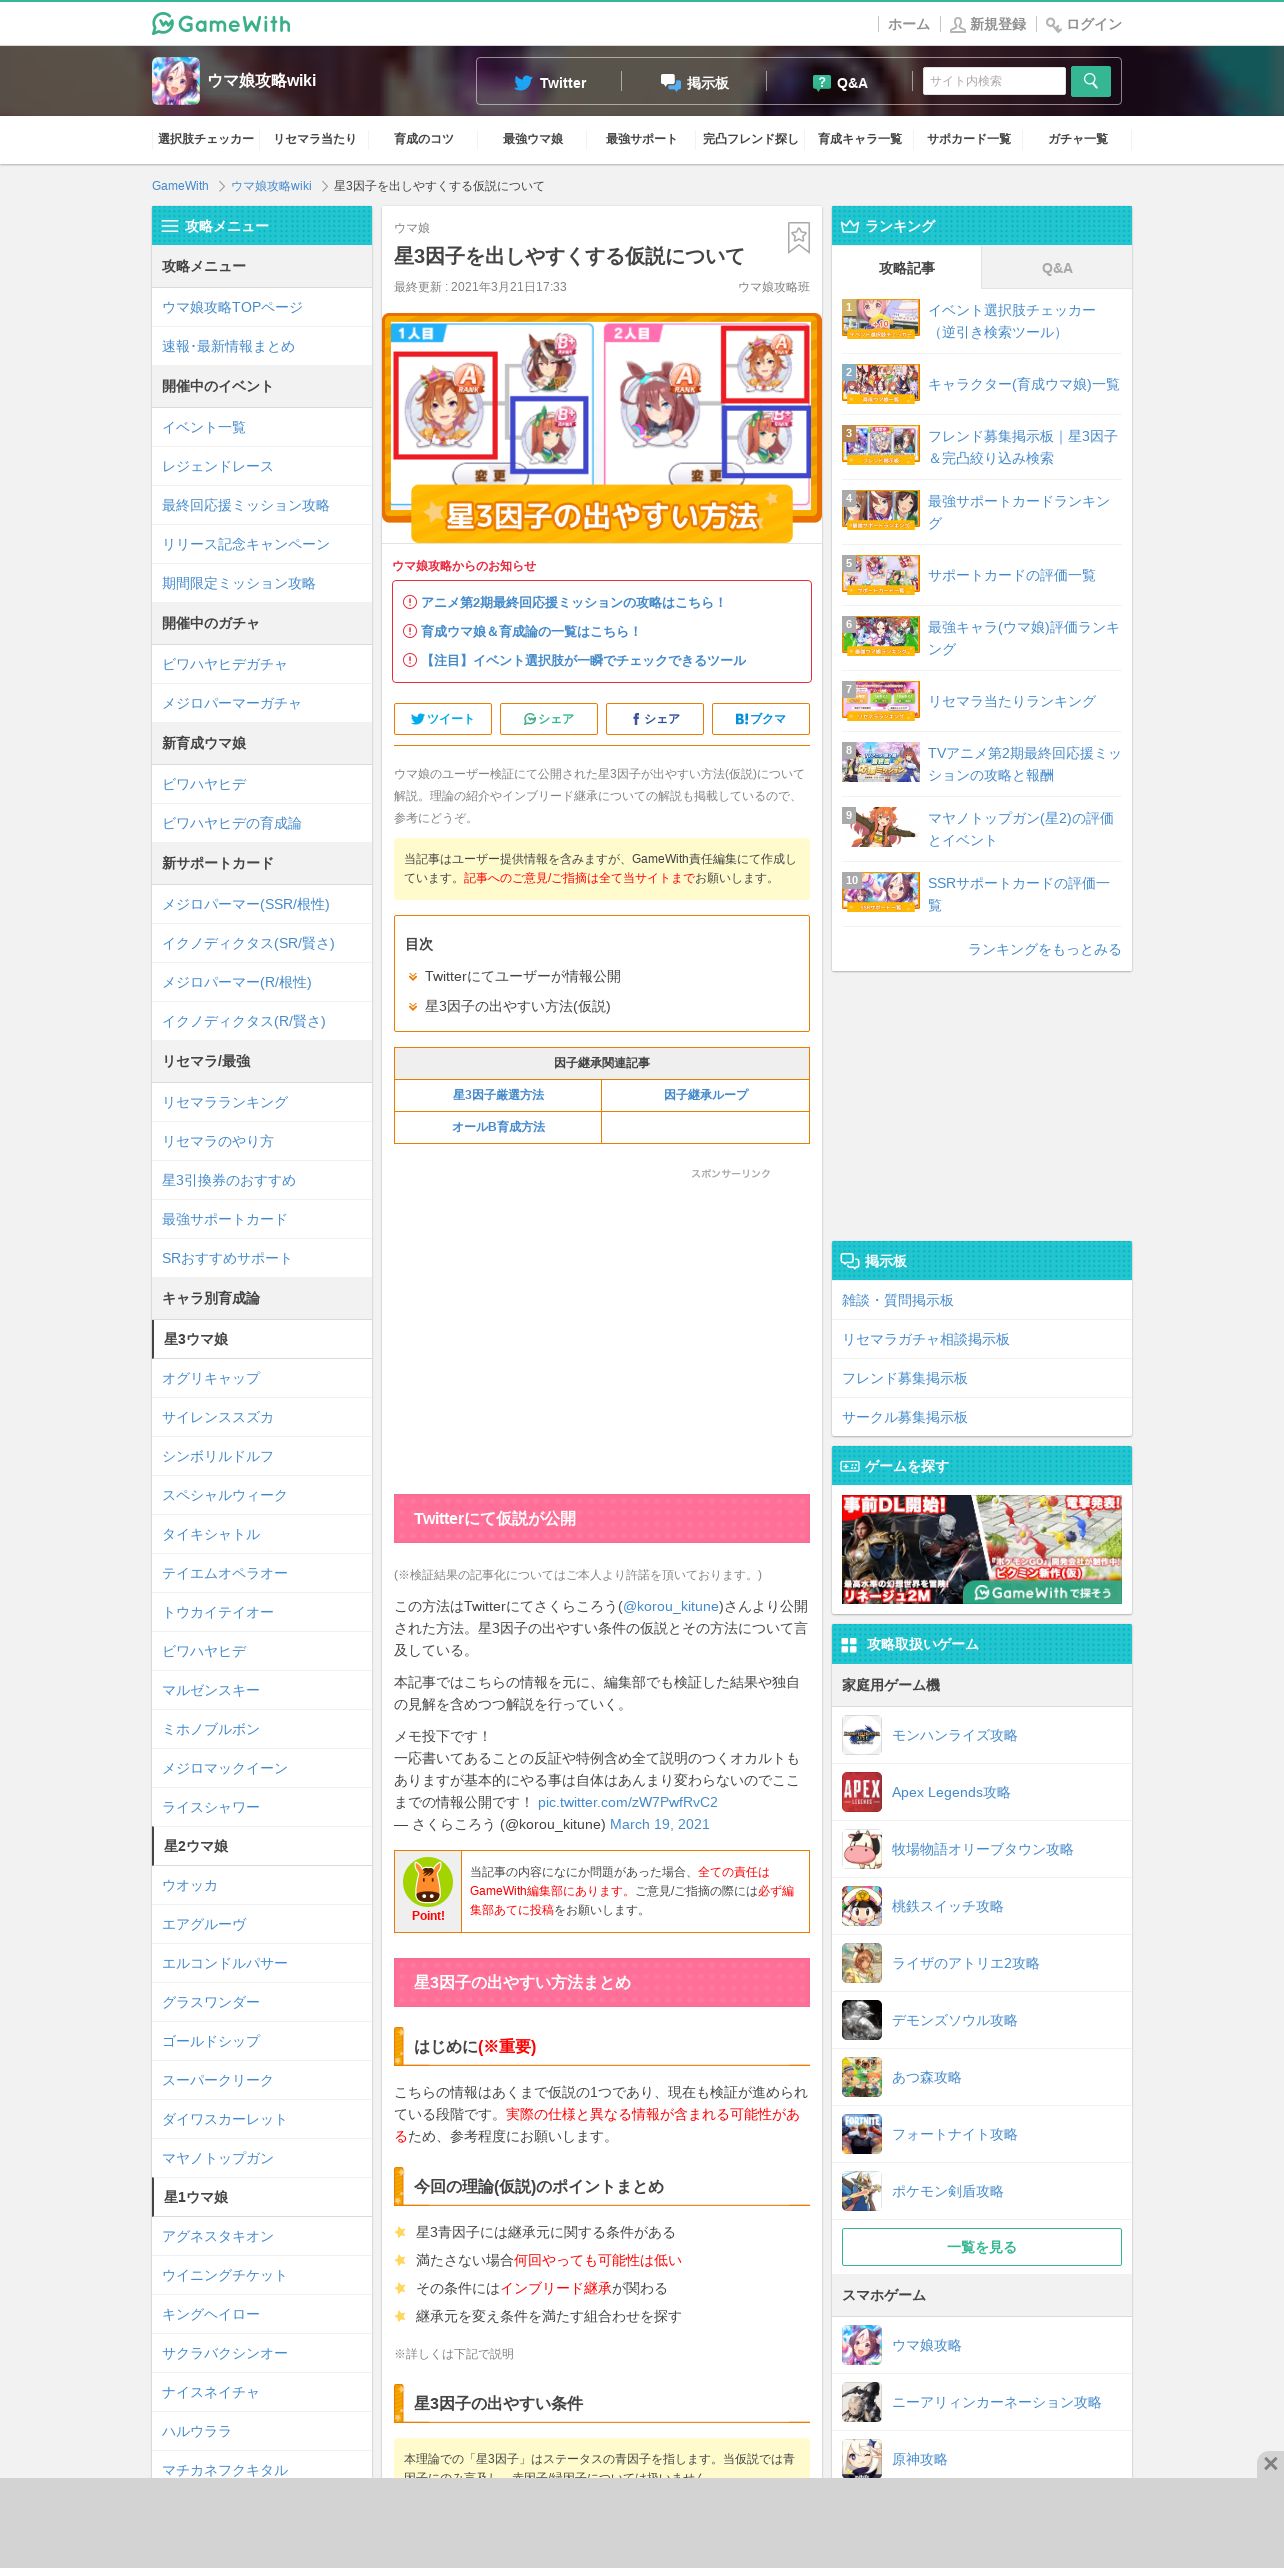Open Apex Legends攻略 icon
The height and width of the screenshot is (2568, 1284).
[861, 1793]
